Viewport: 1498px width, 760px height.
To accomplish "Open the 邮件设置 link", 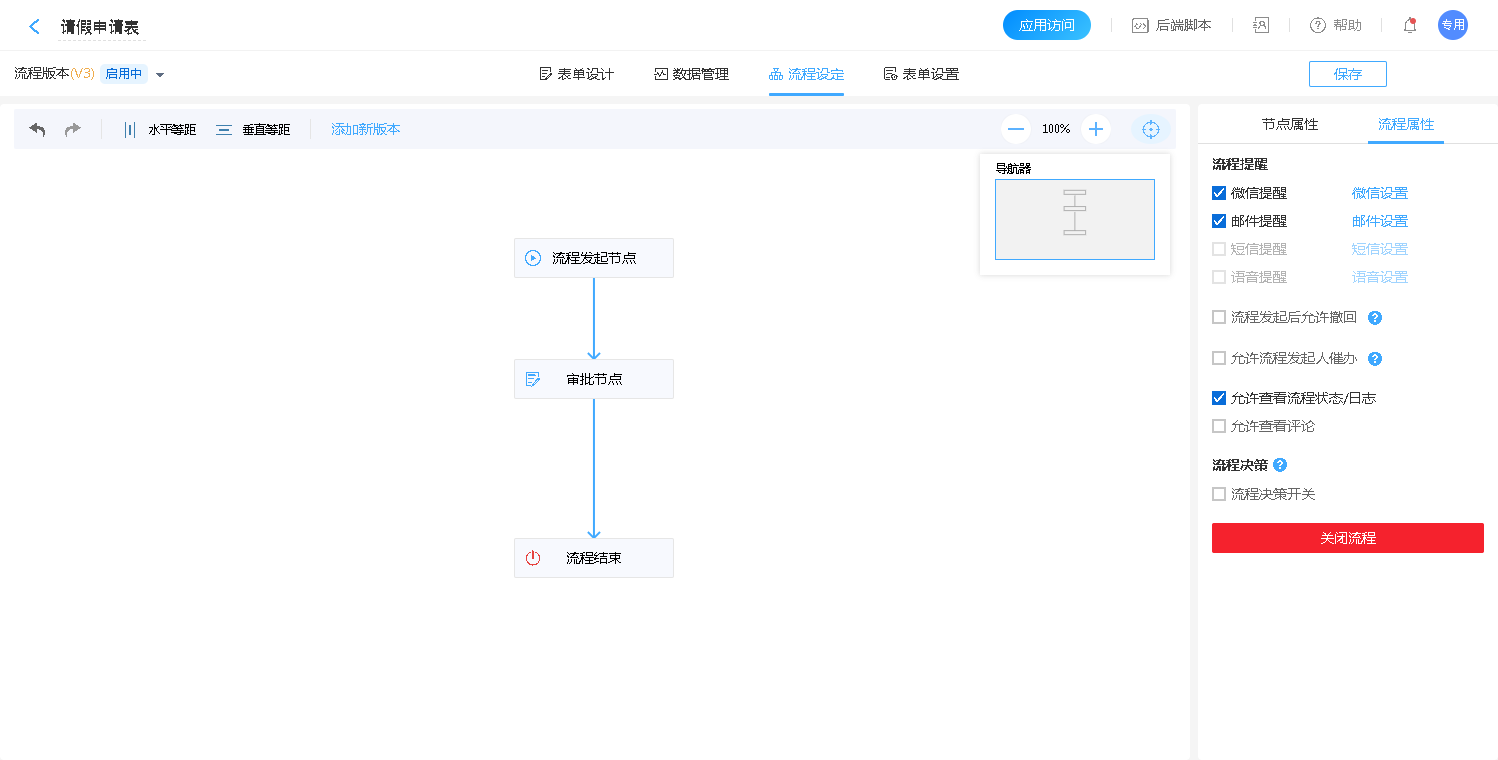I will point(1379,221).
